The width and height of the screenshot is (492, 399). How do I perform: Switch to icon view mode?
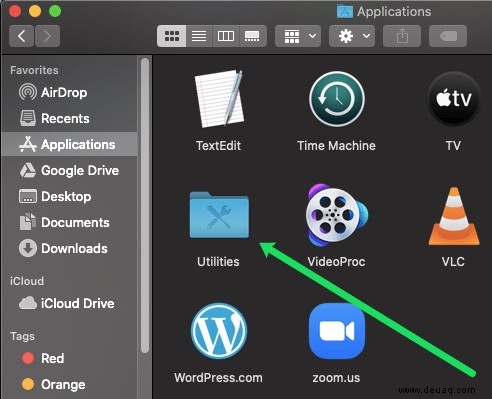click(172, 36)
